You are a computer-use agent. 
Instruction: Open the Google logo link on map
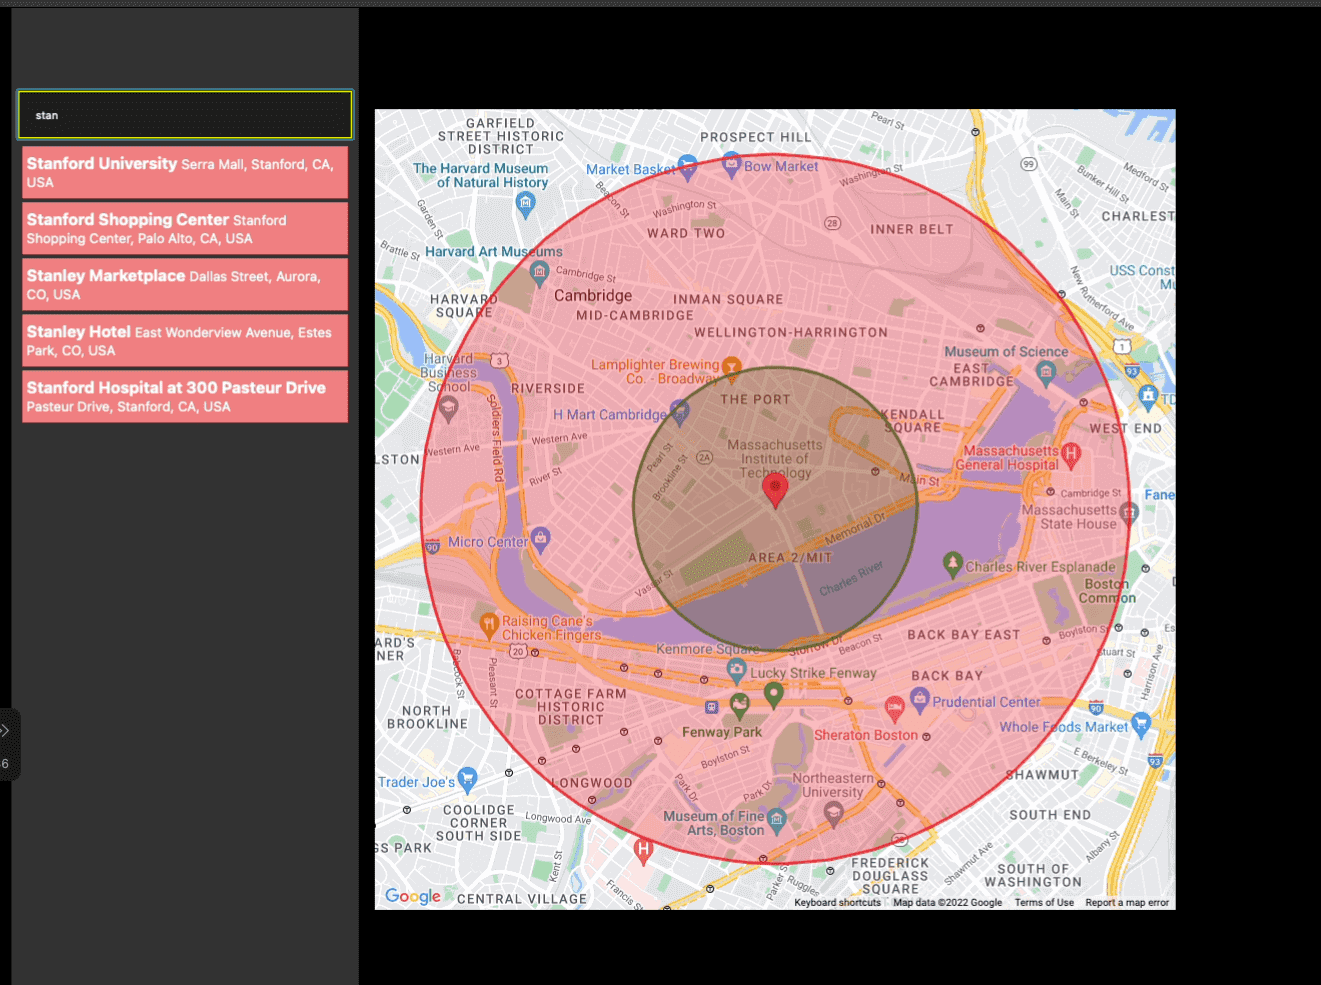pyautogui.click(x=413, y=896)
